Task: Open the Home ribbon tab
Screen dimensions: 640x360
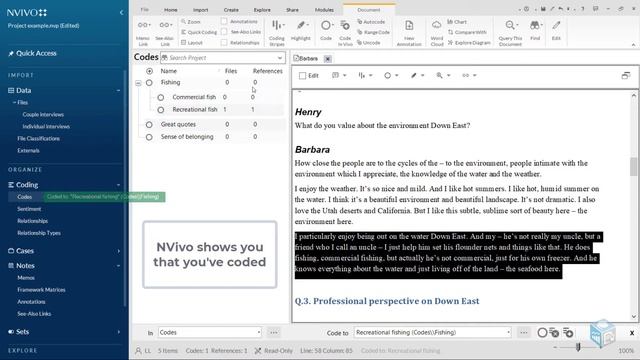Action: click(171, 10)
